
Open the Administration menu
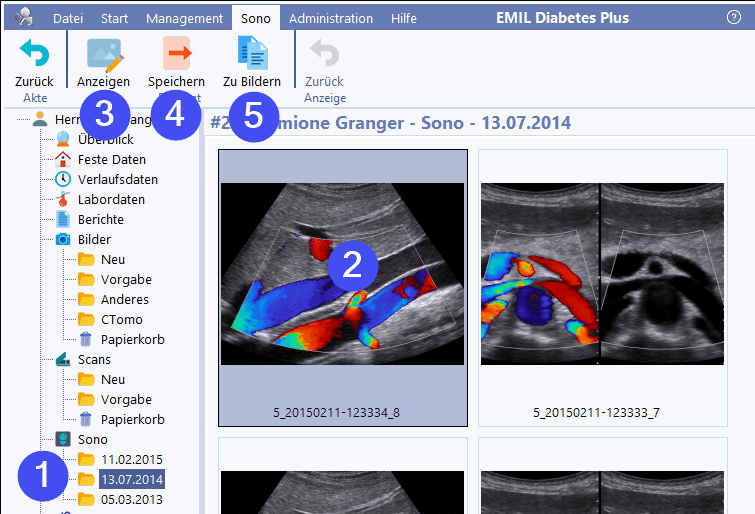pyautogui.click(x=330, y=18)
